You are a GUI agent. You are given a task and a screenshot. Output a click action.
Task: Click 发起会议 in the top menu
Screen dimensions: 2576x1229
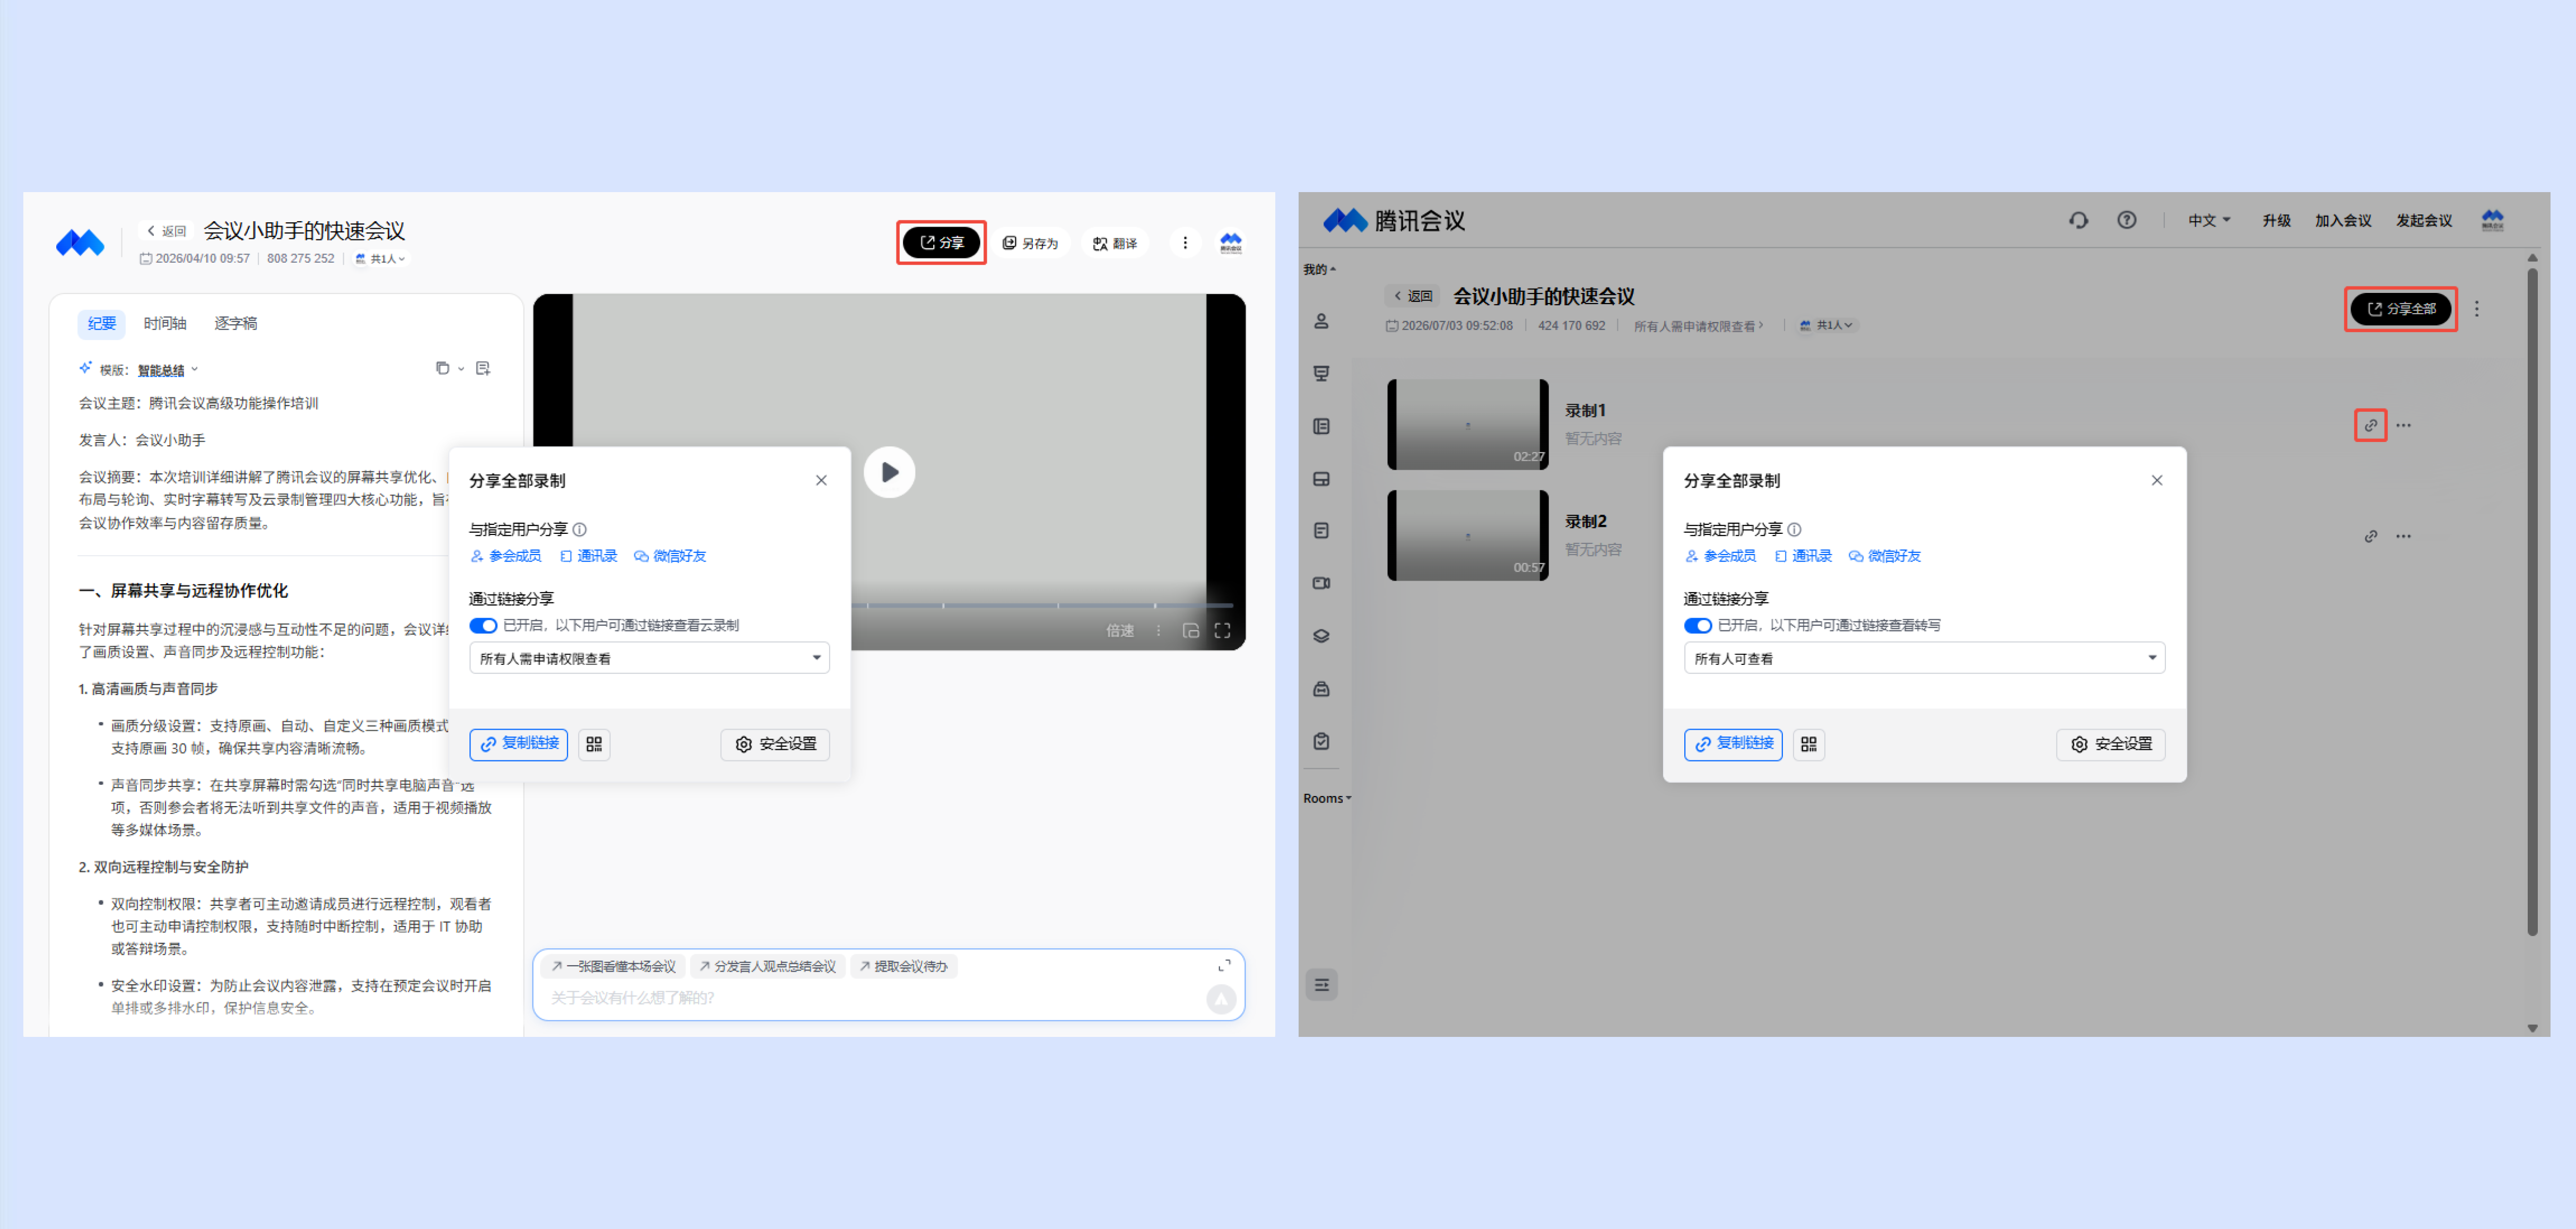coord(2423,220)
